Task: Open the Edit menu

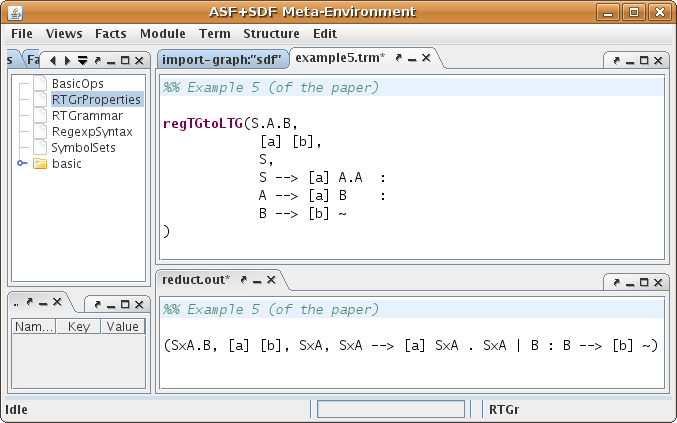Action: (x=325, y=34)
